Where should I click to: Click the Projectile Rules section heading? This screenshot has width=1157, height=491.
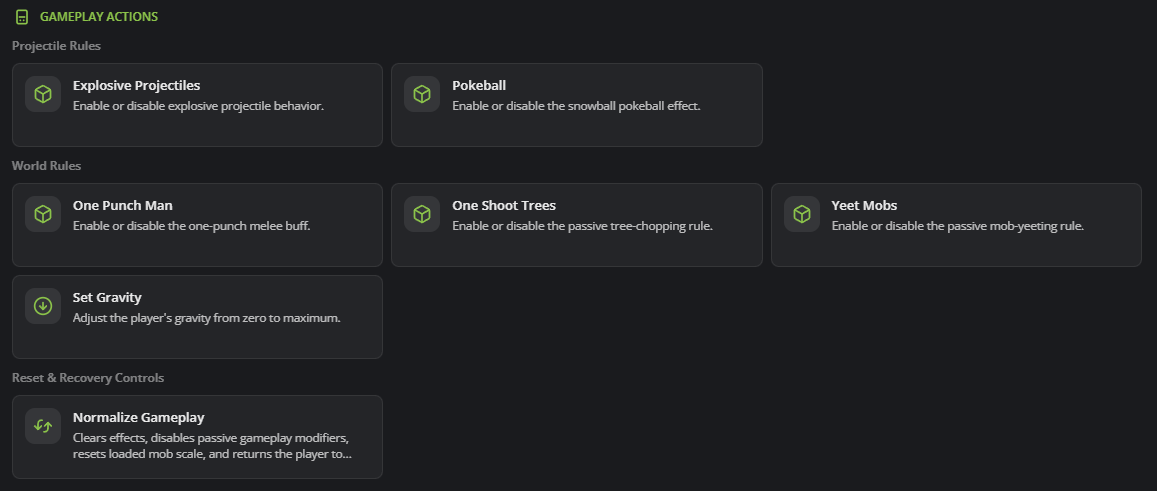(x=56, y=46)
